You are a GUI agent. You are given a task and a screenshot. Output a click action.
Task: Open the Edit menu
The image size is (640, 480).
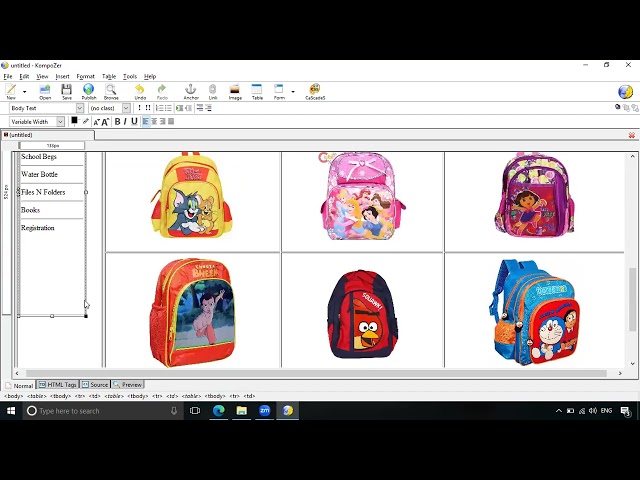pos(24,76)
